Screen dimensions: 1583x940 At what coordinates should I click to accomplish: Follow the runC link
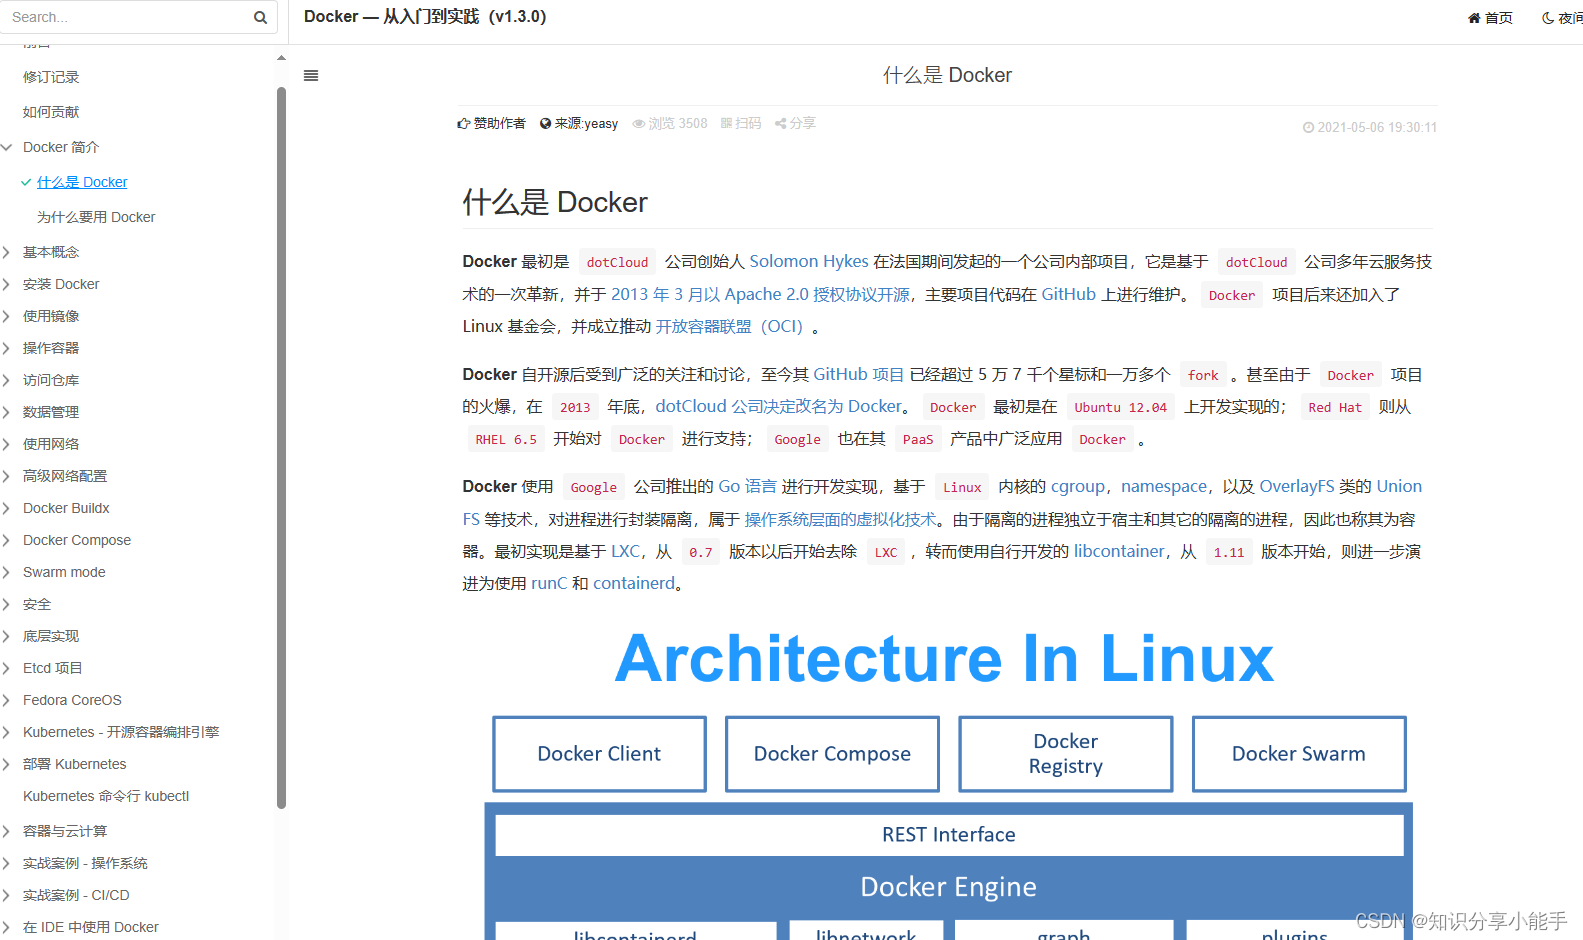[x=549, y=583]
